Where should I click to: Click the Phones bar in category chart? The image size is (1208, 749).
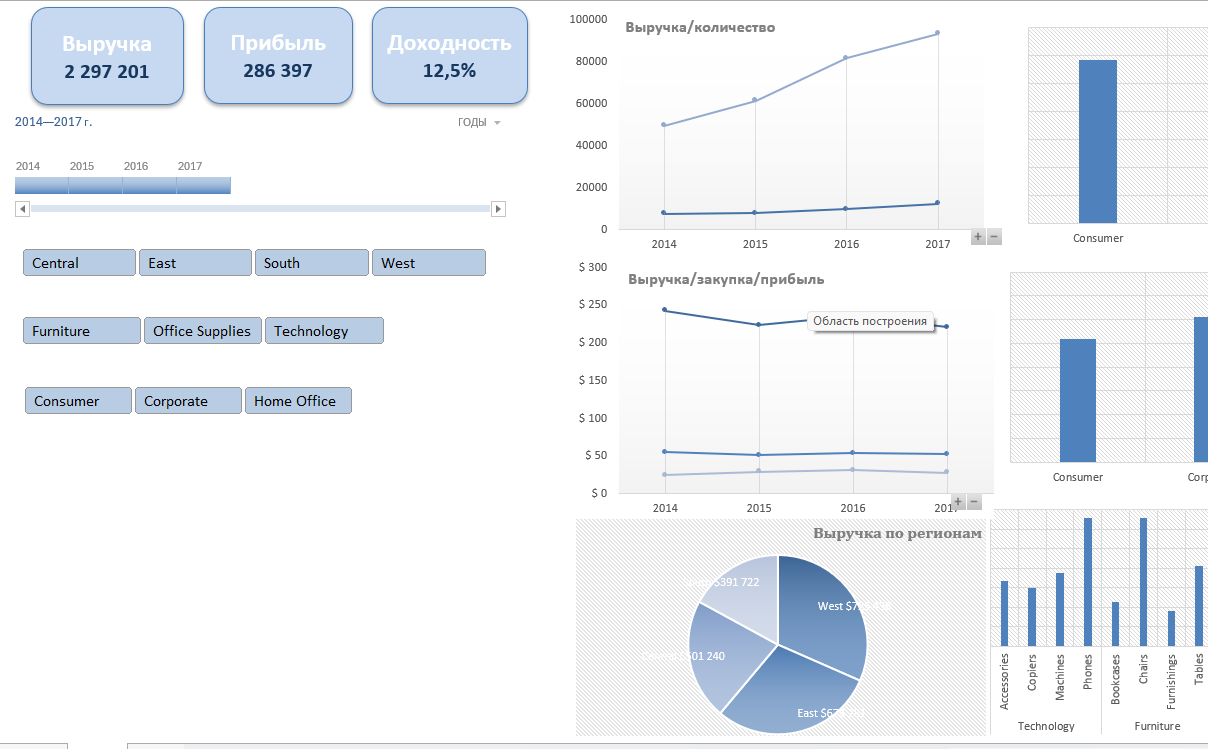[x=1088, y=582]
